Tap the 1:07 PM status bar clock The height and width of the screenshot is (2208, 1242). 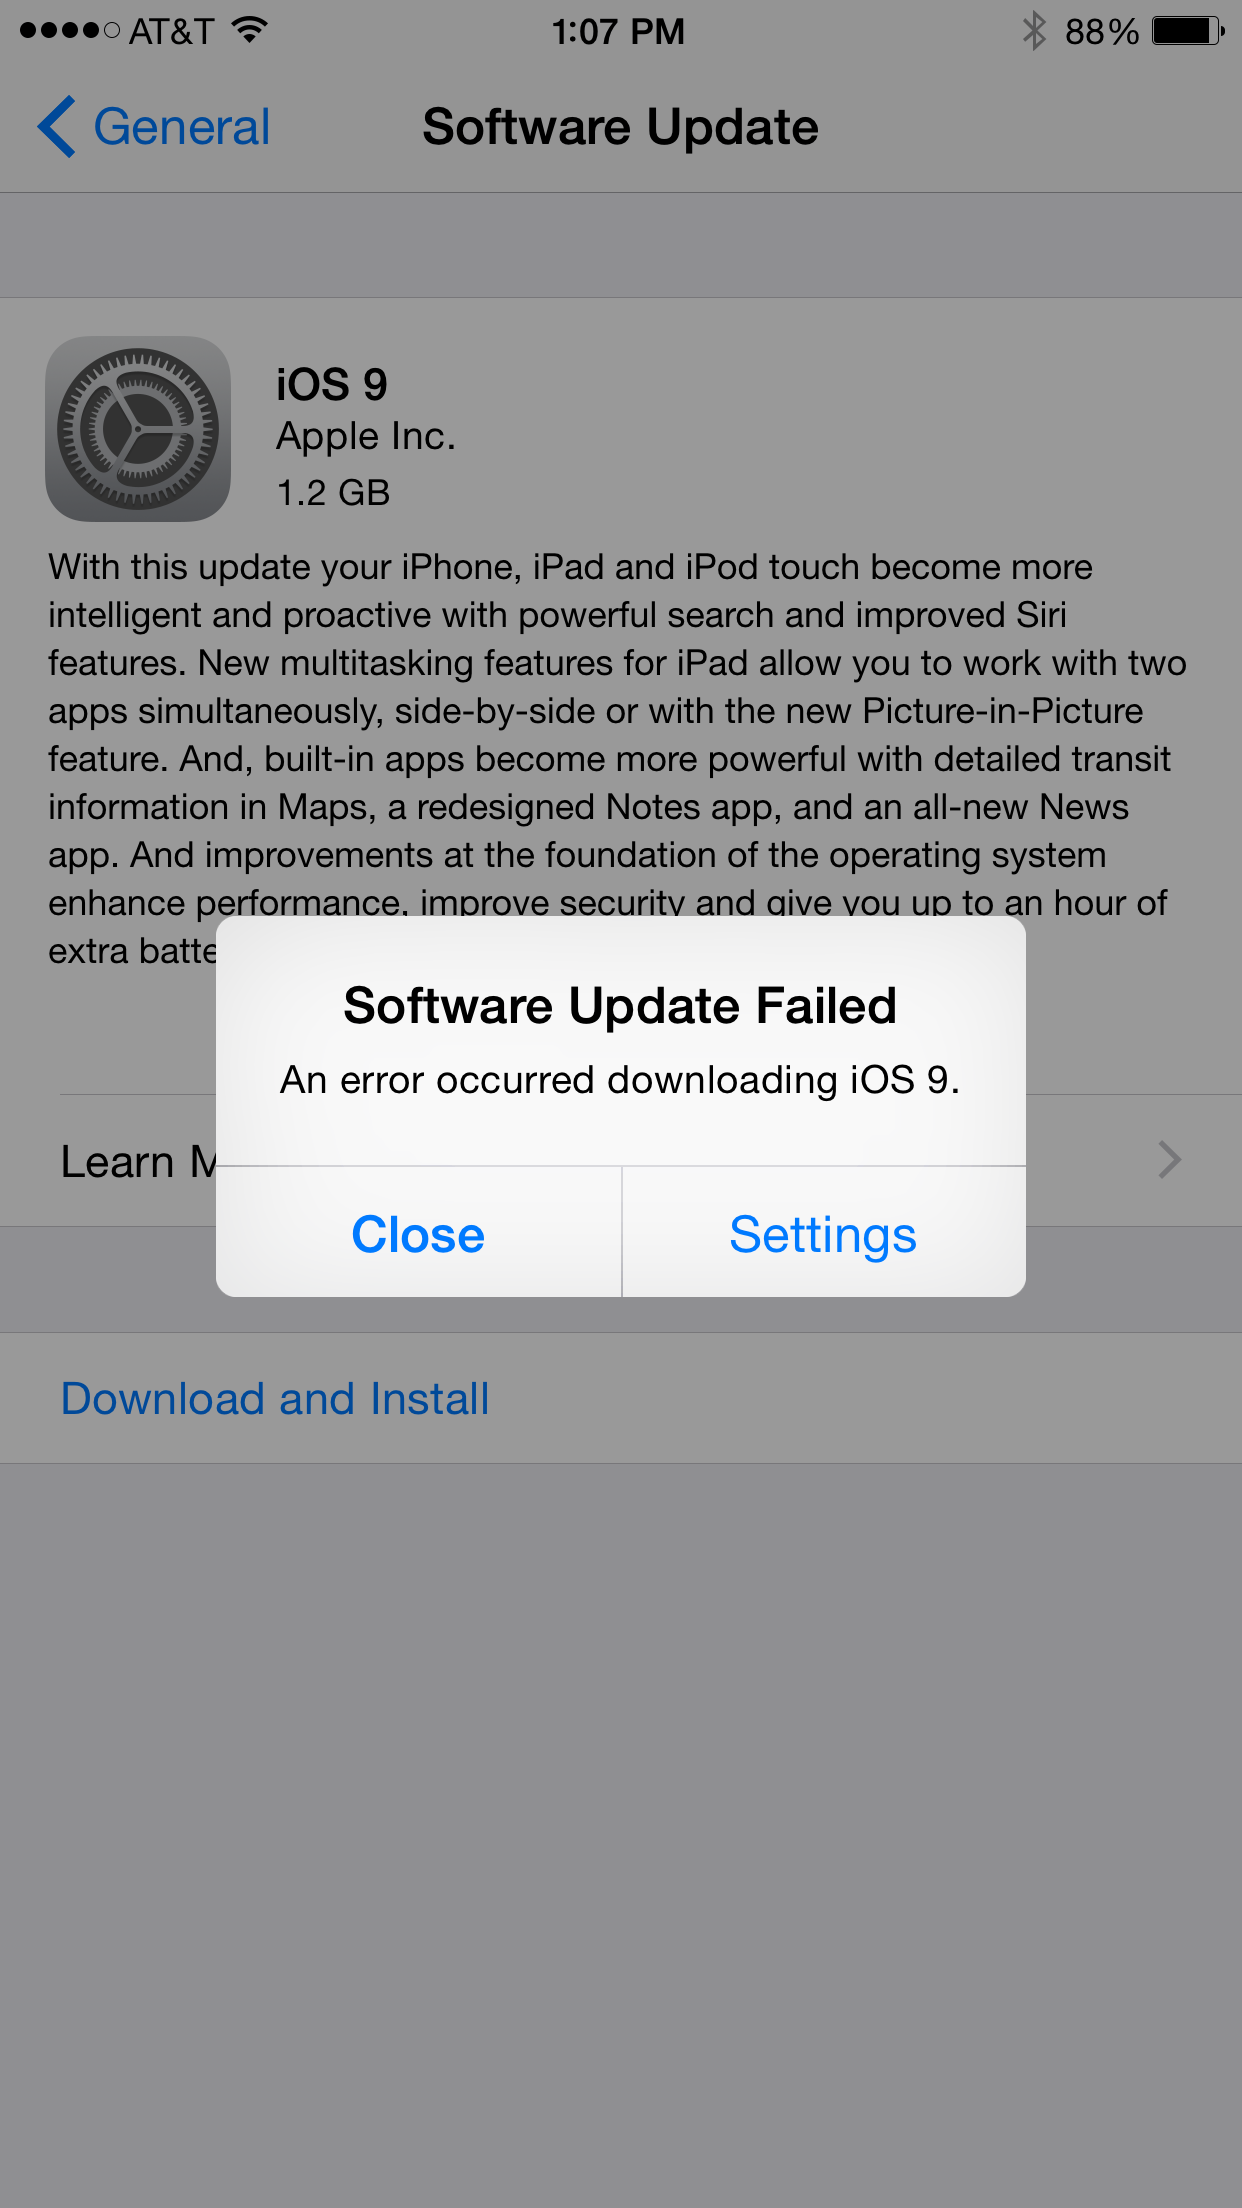pos(619,31)
